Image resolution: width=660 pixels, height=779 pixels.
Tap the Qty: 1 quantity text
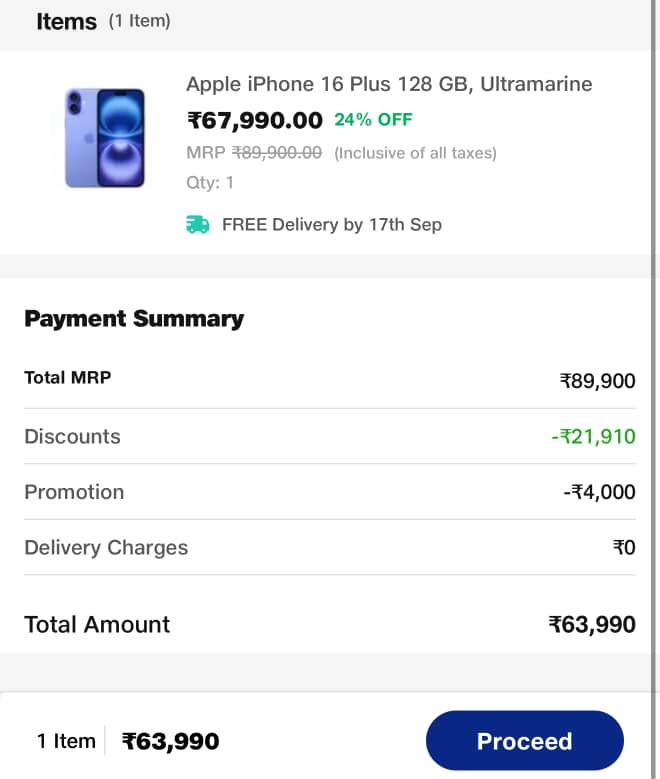[x=210, y=182]
